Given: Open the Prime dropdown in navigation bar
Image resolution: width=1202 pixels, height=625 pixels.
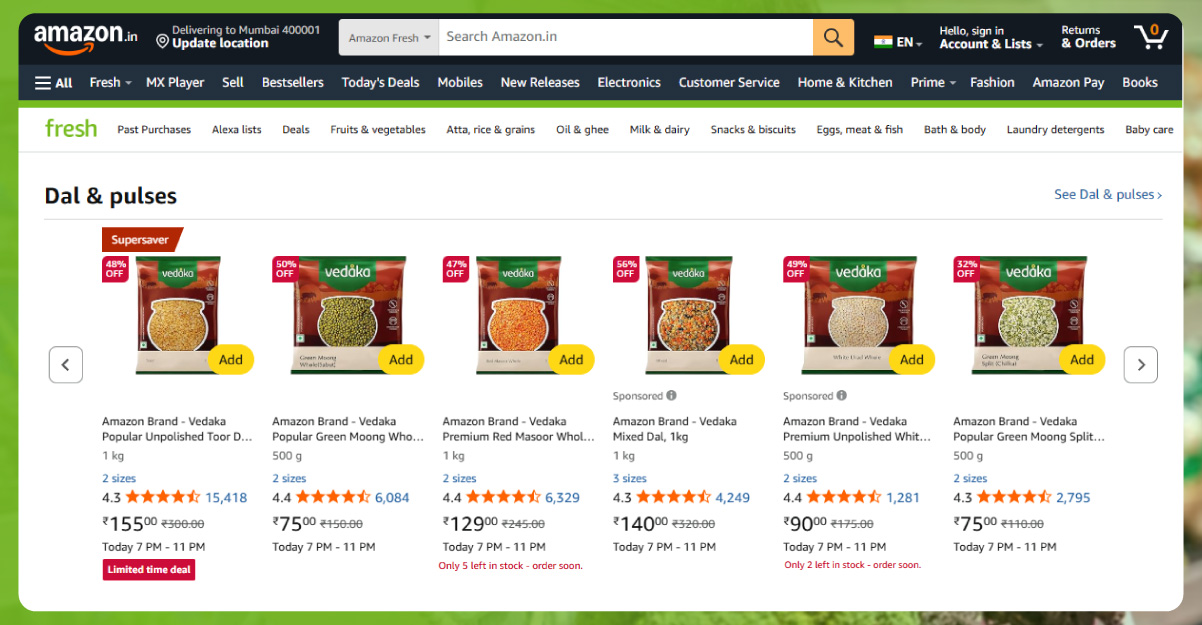Looking at the screenshot, I should [932, 83].
